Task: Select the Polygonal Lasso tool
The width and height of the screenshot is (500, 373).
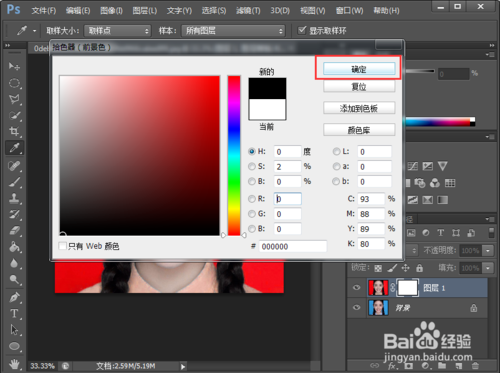Action: coord(14,99)
